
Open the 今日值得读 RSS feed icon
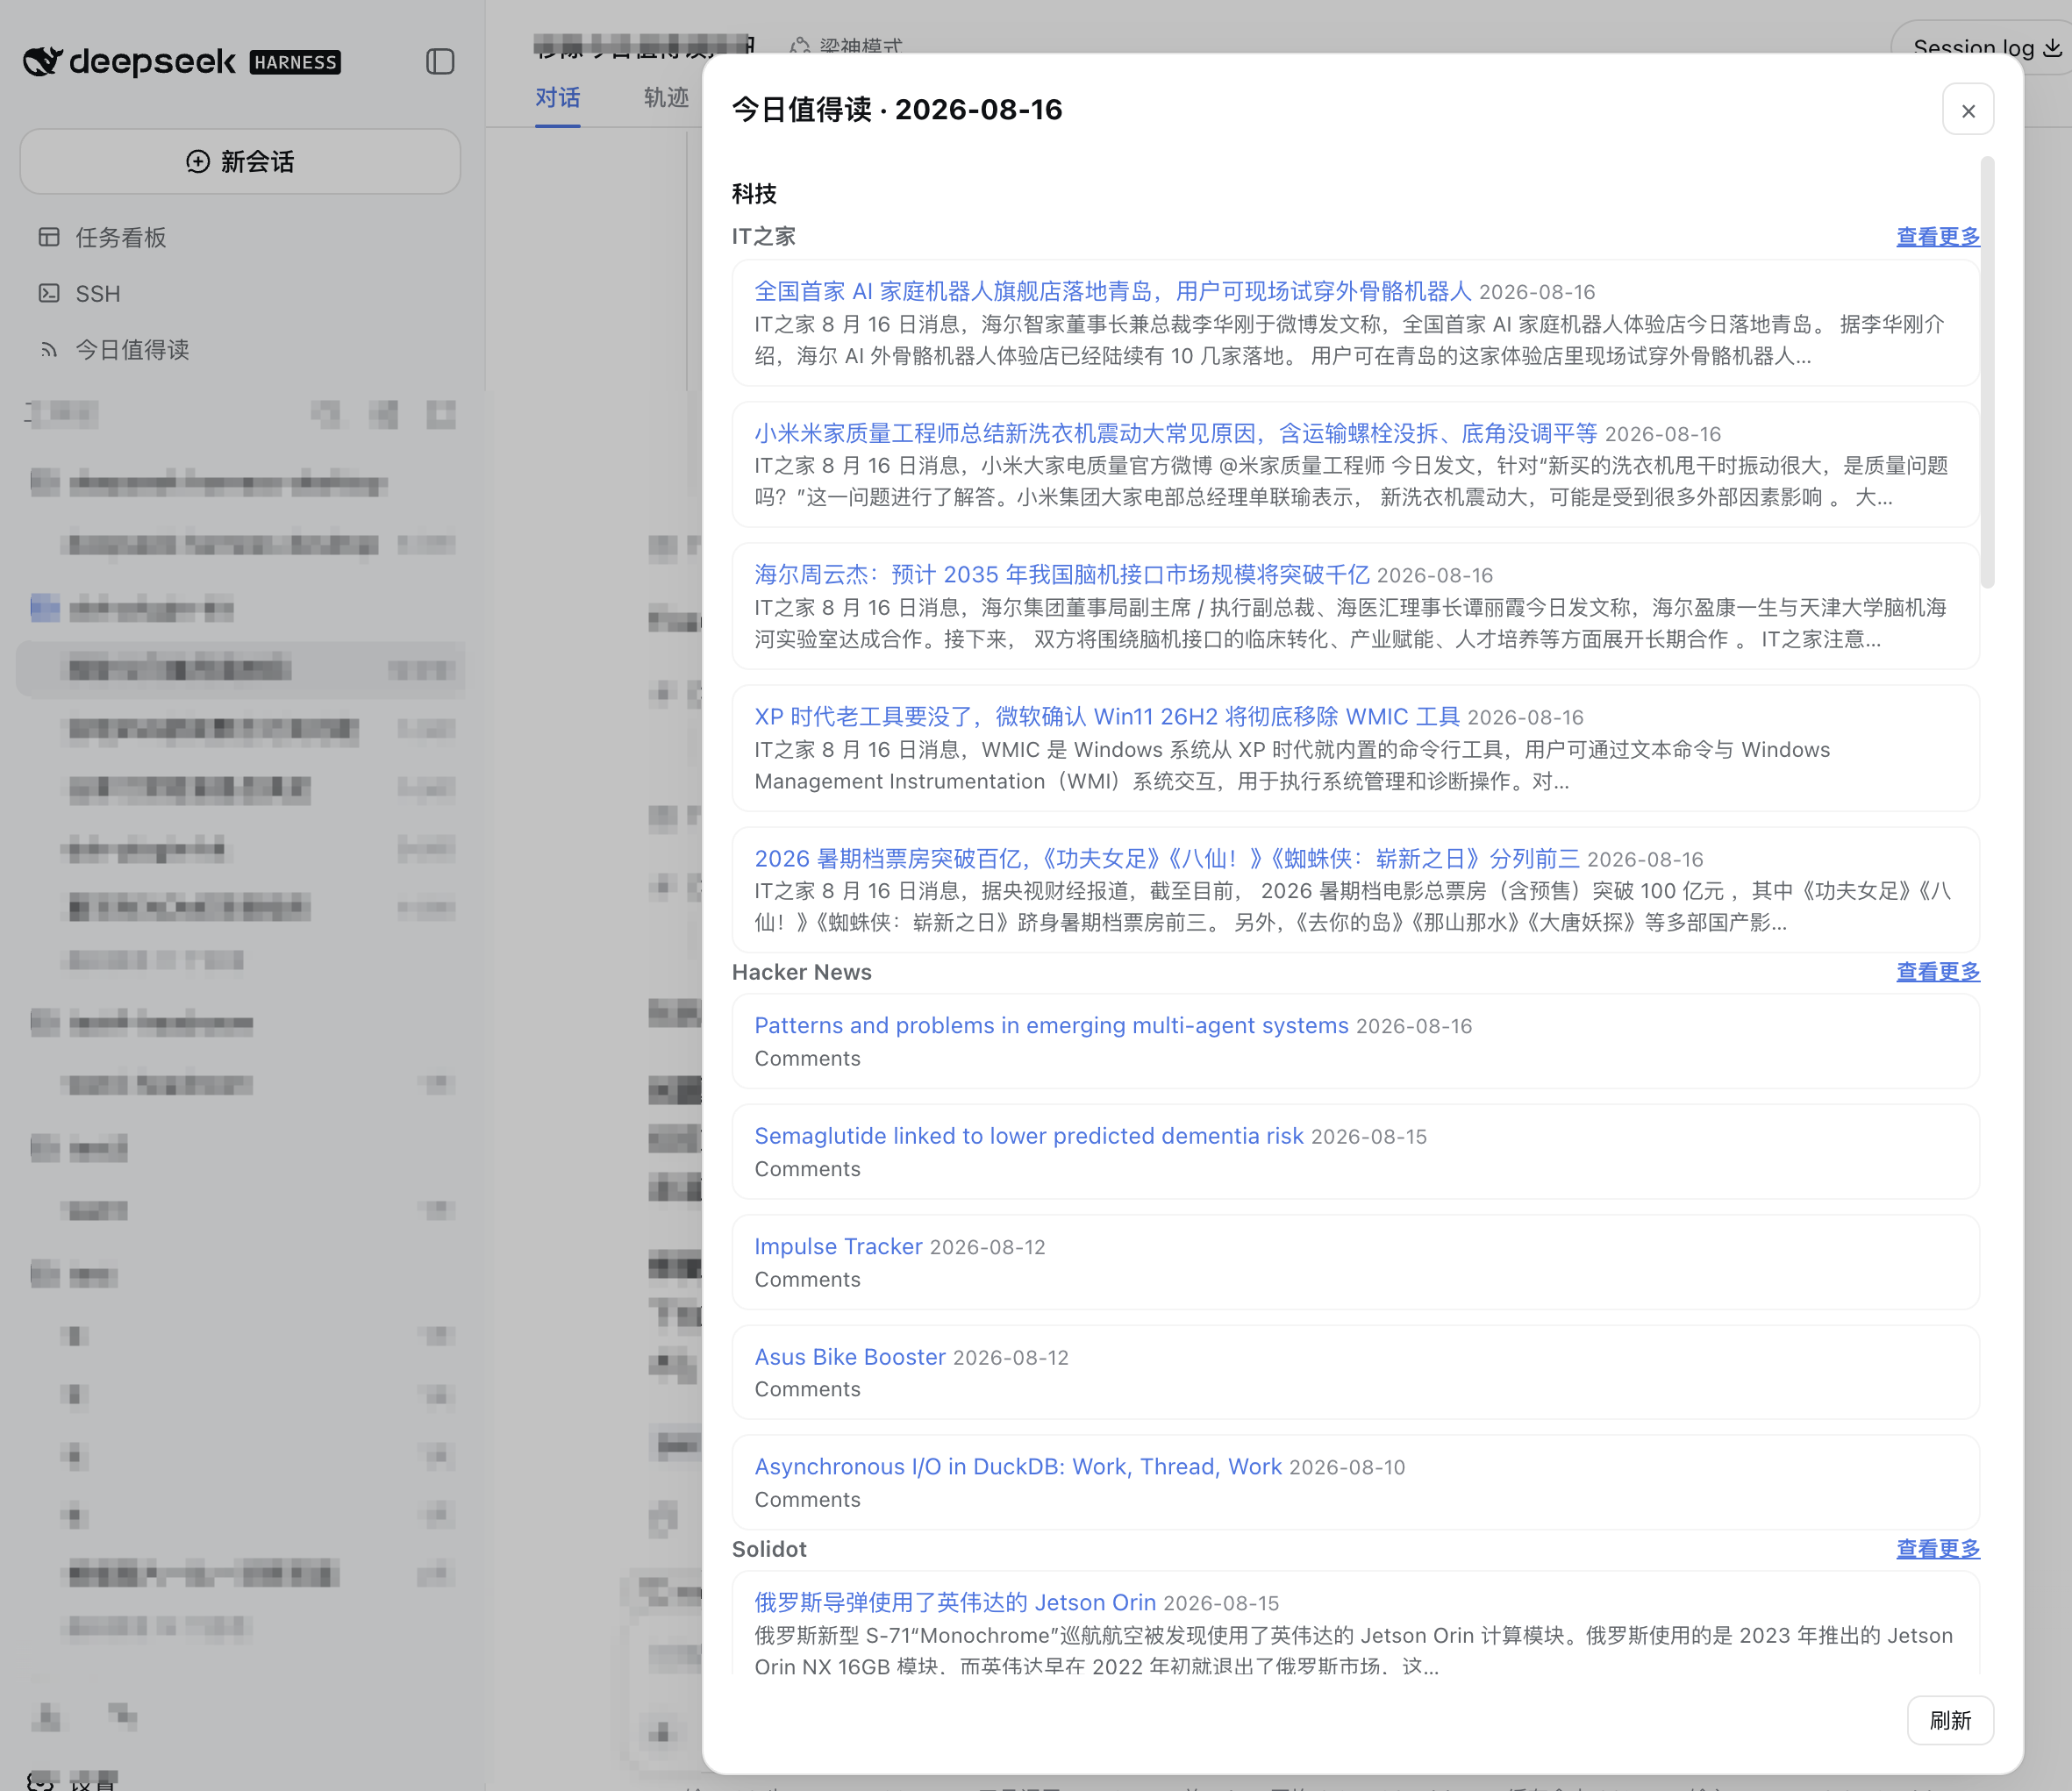pyautogui.click(x=49, y=349)
